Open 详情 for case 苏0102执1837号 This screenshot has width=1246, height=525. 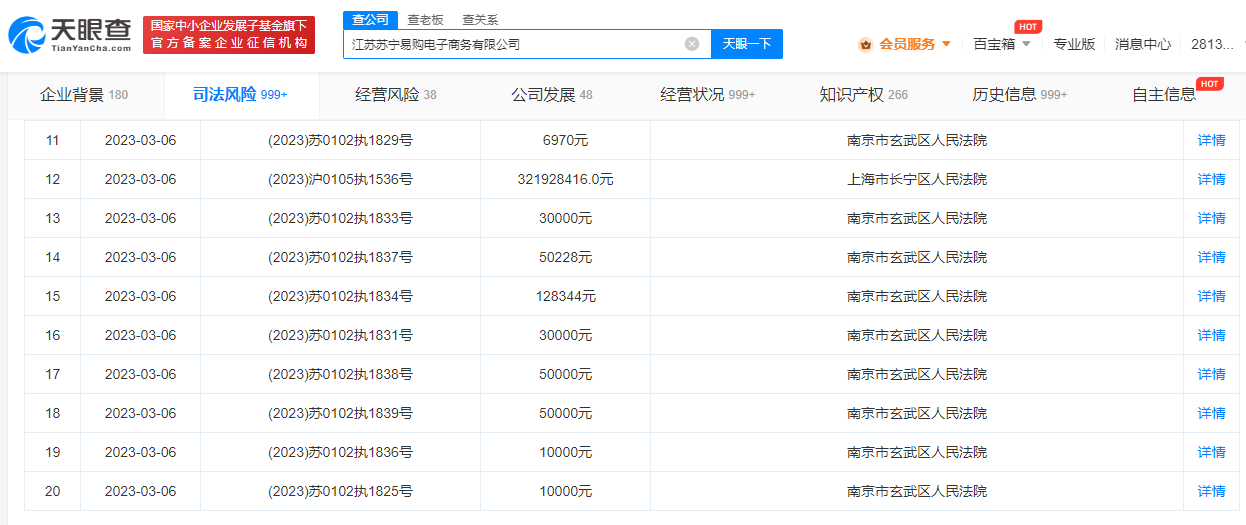pyautogui.click(x=1211, y=257)
